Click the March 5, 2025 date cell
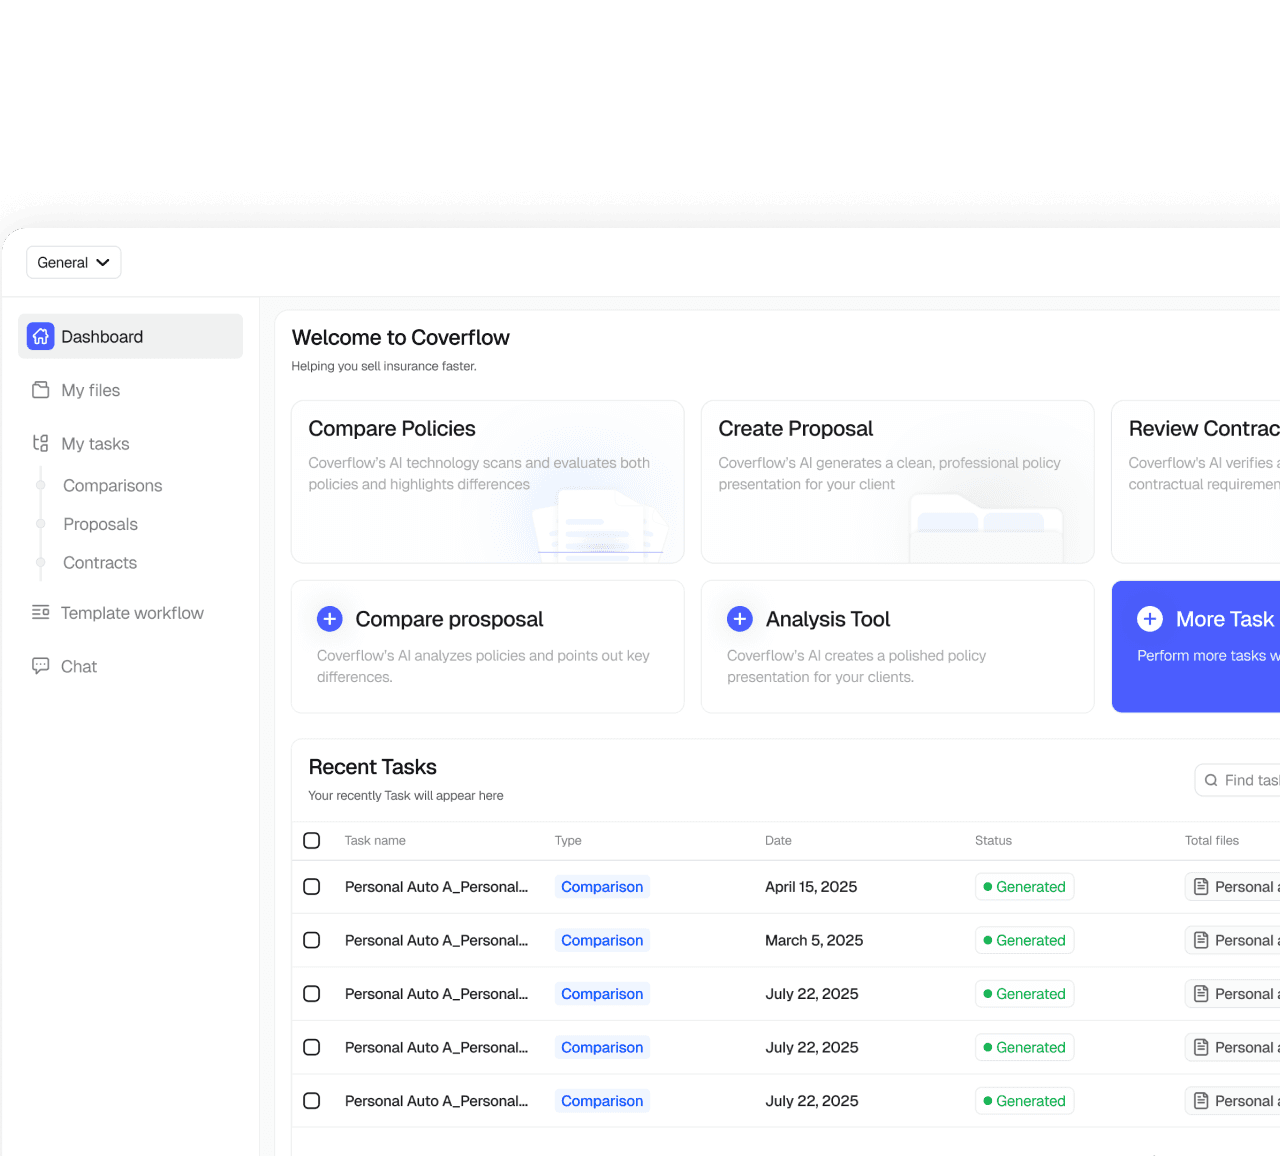Image resolution: width=1280 pixels, height=1156 pixels. pyautogui.click(x=814, y=940)
